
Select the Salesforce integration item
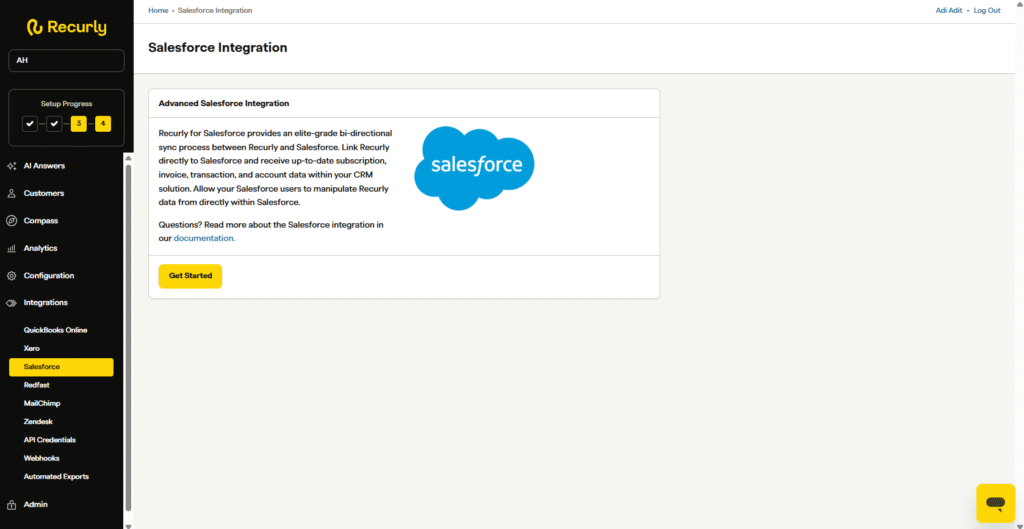pos(61,367)
